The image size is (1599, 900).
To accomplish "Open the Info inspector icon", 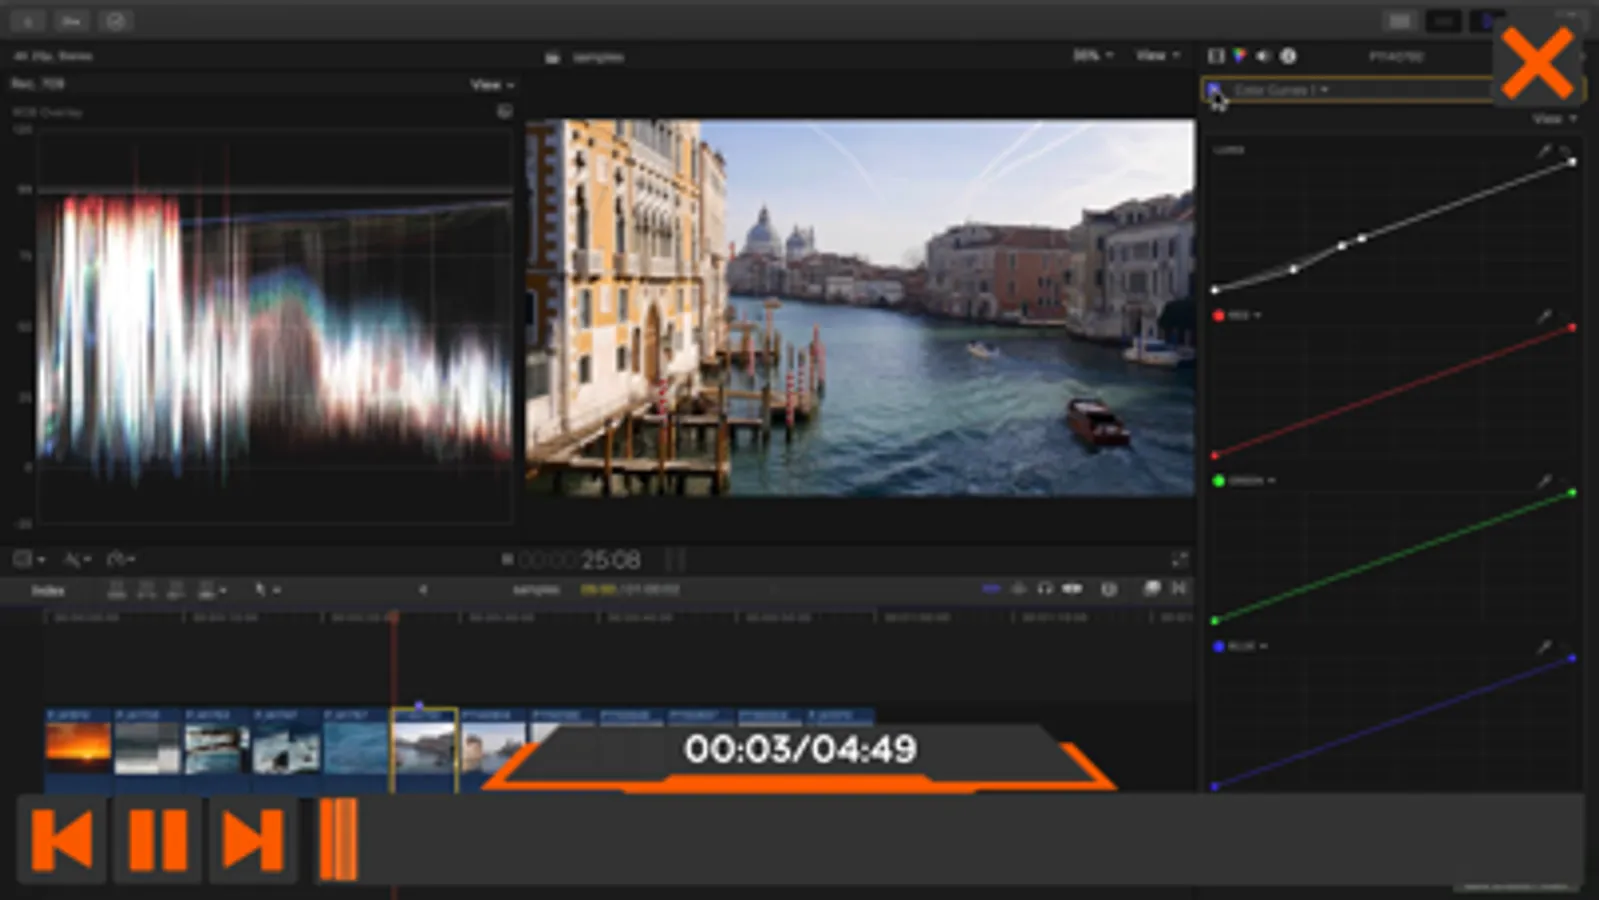I will [1289, 56].
